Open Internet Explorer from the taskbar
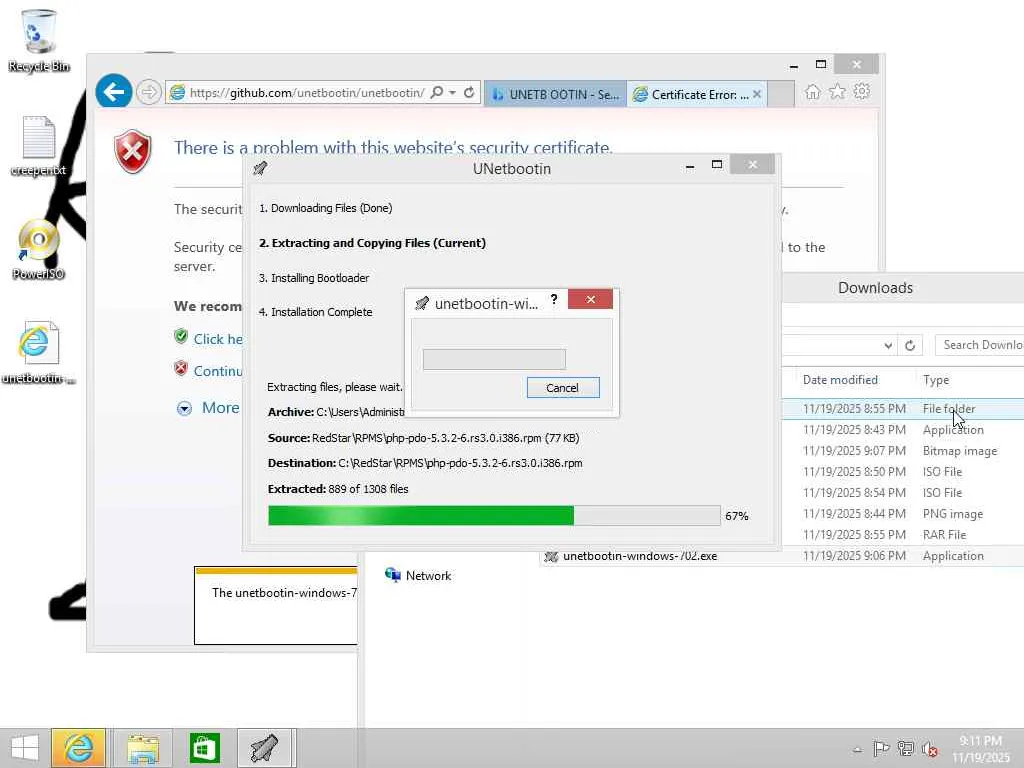1024x768 pixels. tap(78, 748)
